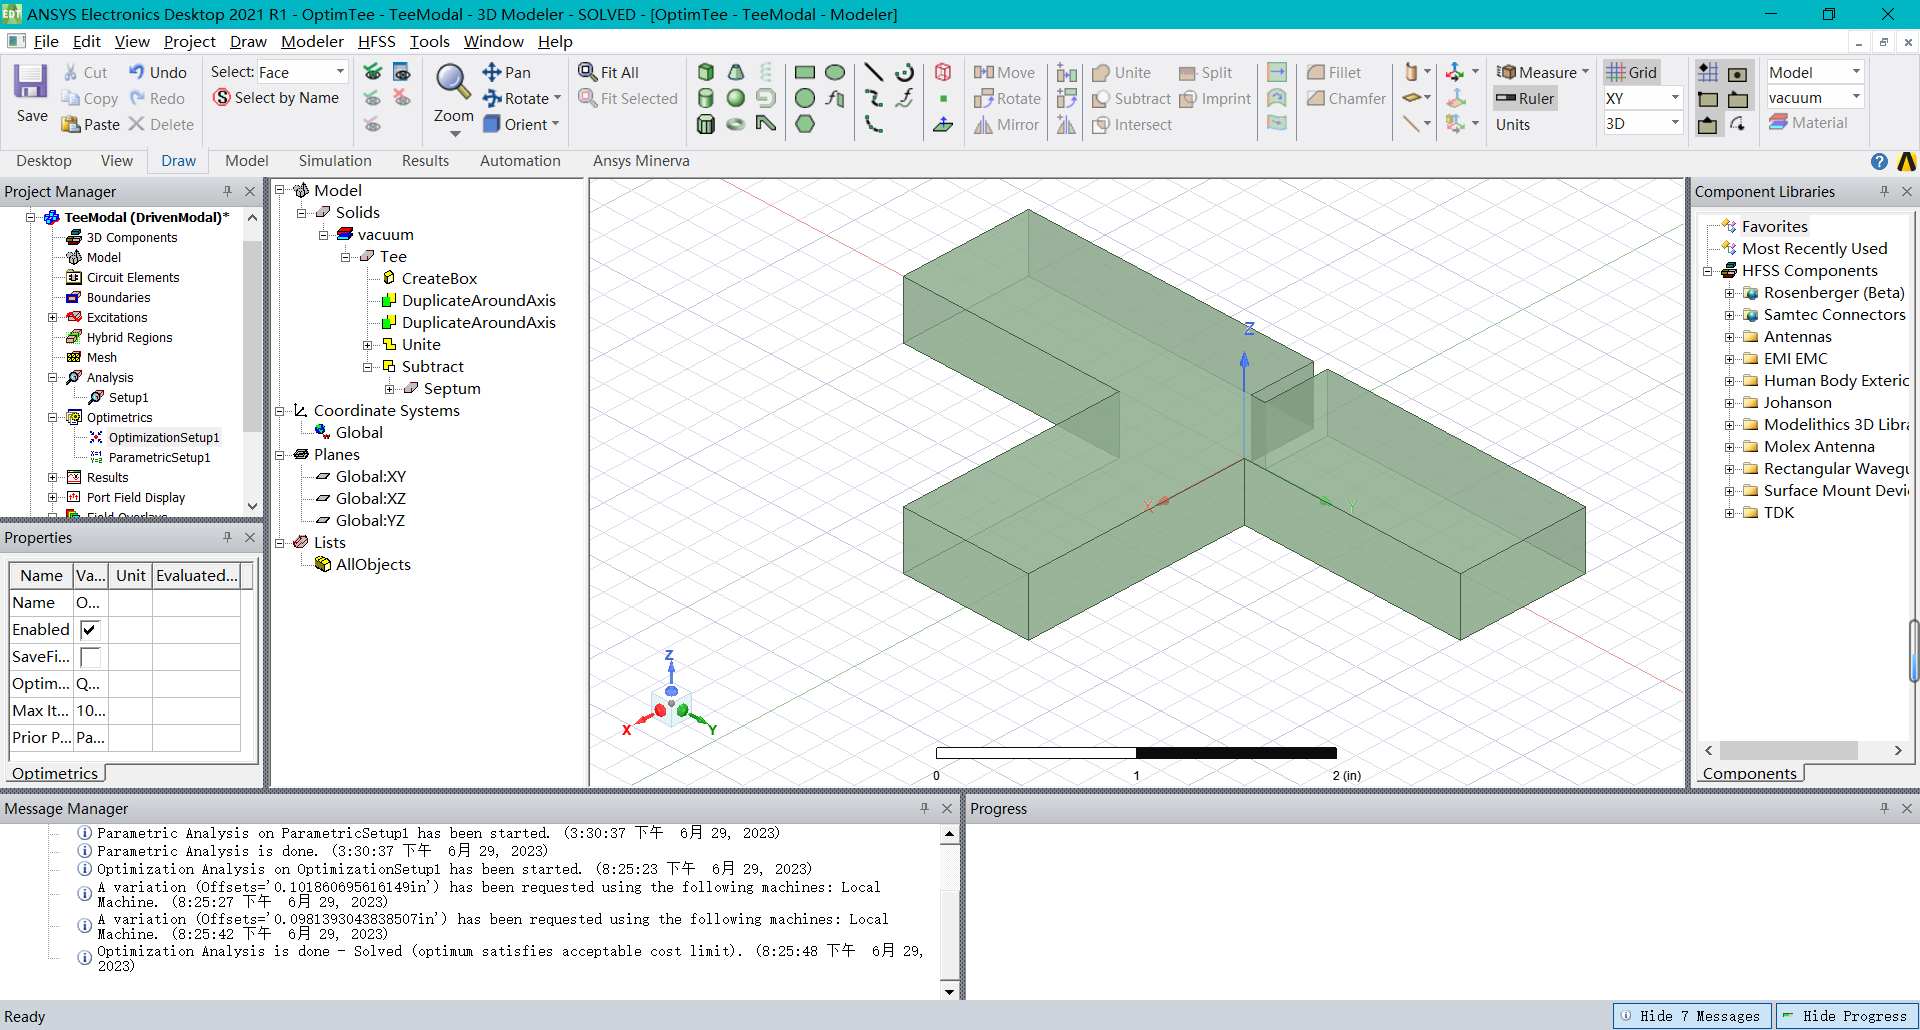Open the Measure dropdown arrow

point(1585,72)
